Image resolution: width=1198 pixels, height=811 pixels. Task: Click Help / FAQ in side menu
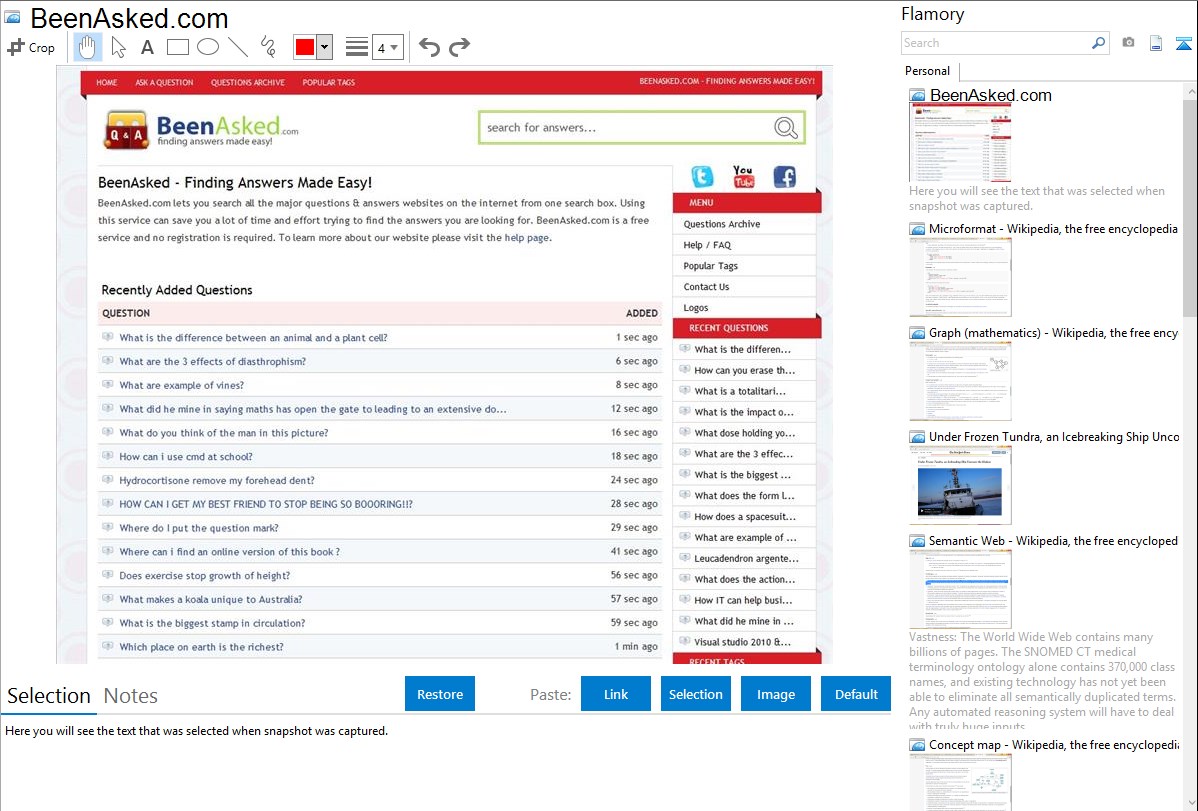707,245
